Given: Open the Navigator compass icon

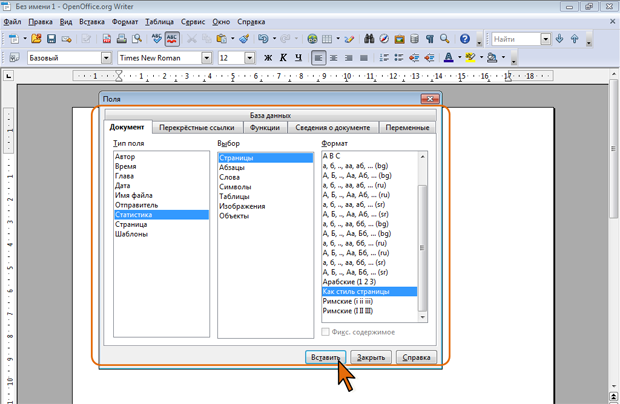Looking at the screenshot, I should (384, 39).
